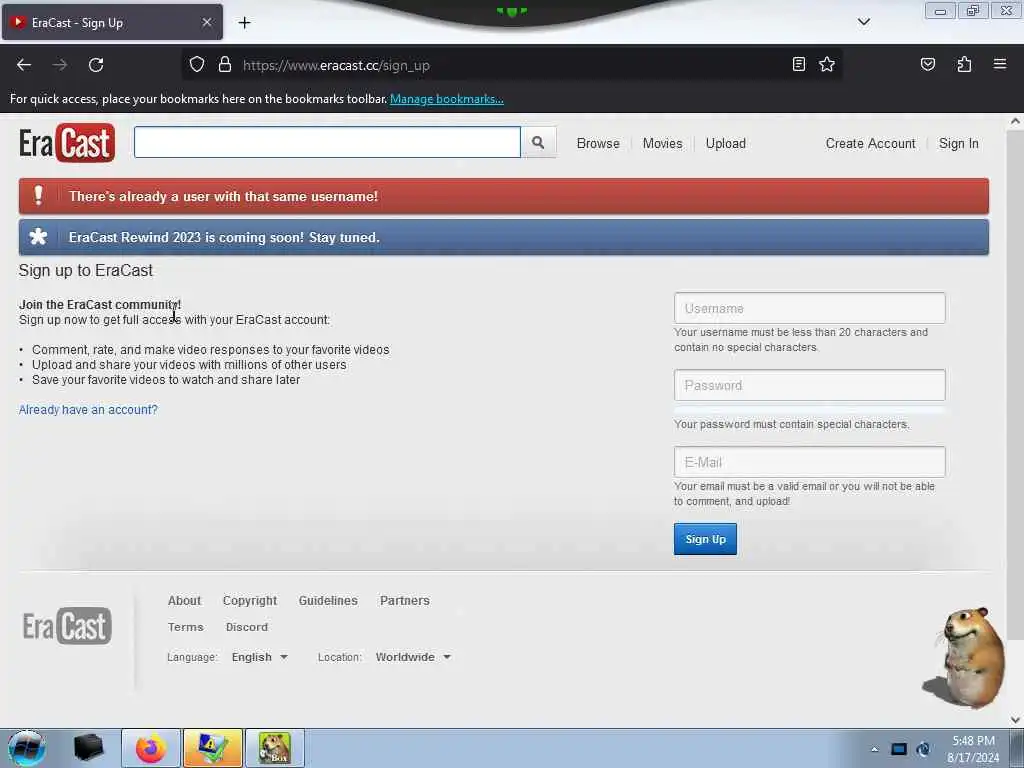This screenshot has width=1024, height=768.
Task: Click Sign In in the header
Action: coord(959,144)
